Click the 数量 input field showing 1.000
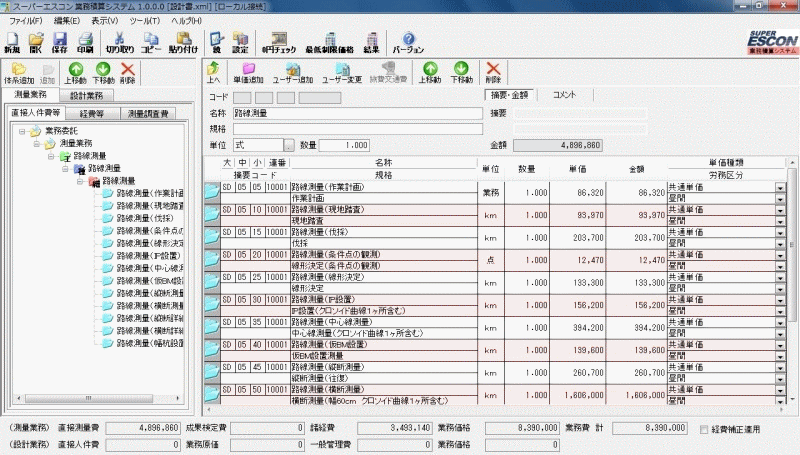Viewport: 800px width, 455px height. coord(345,146)
